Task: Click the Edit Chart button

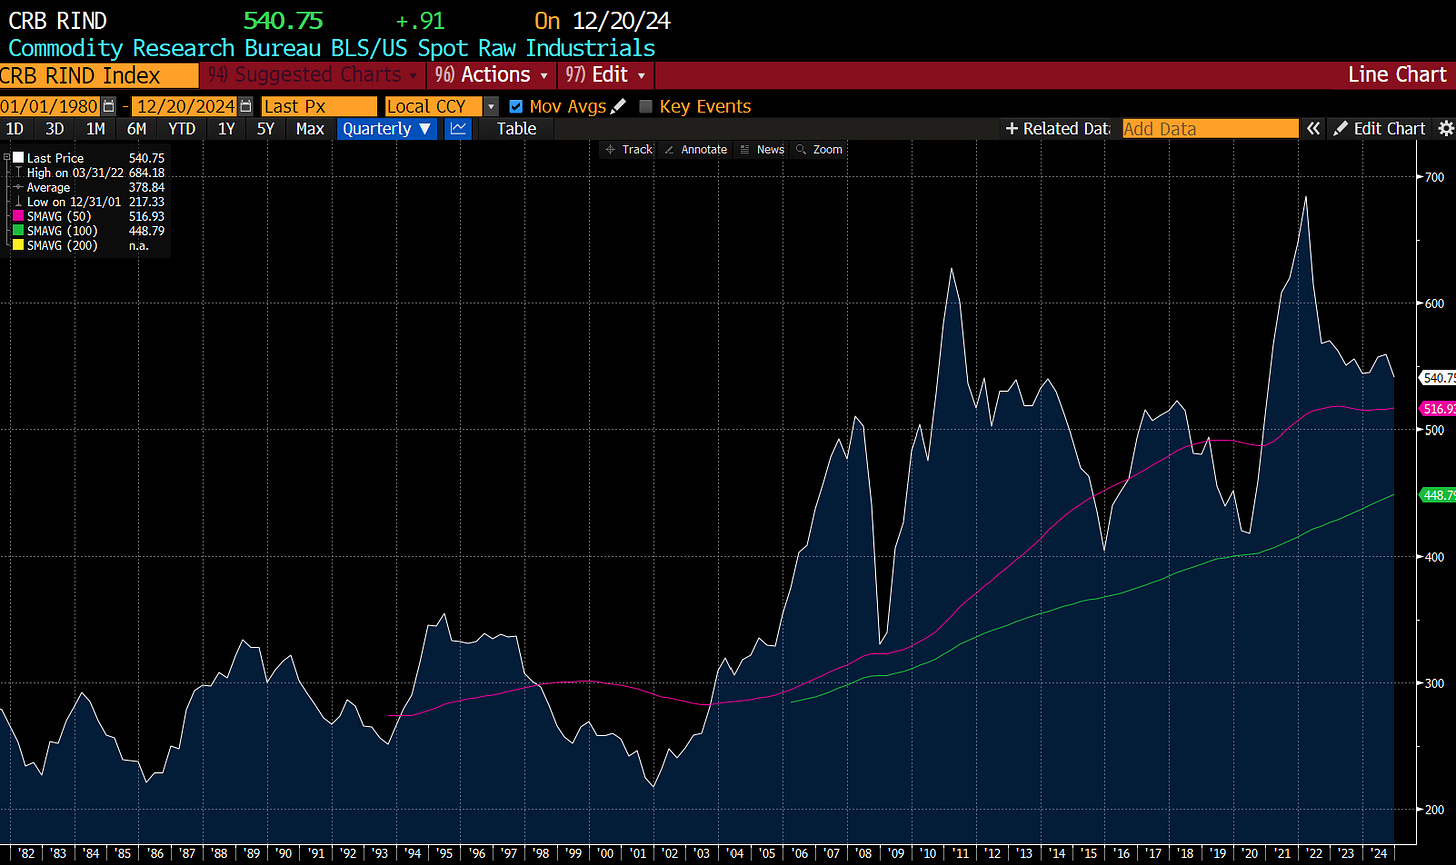Action: coord(1380,128)
